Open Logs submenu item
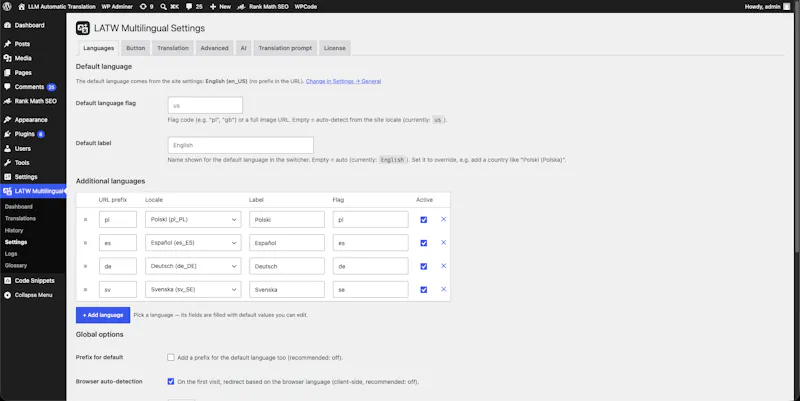This screenshot has height=401, width=800. tap(11, 254)
